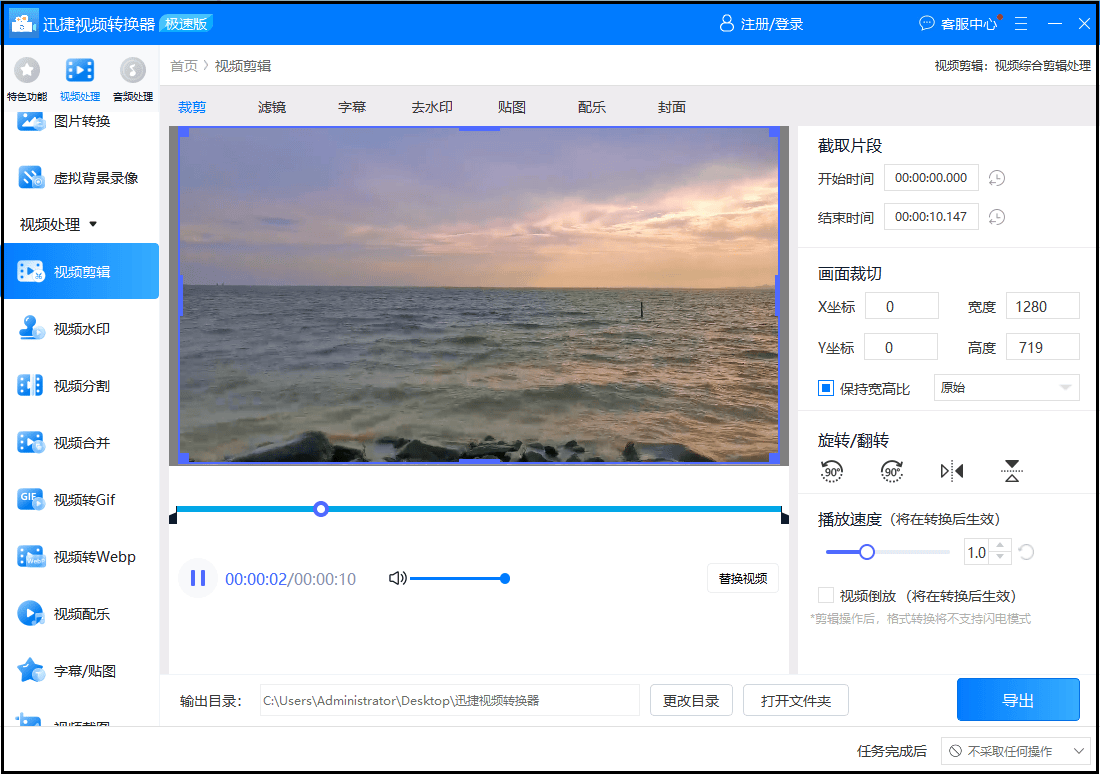Flip video horizontally
The image size is (1100, 775).
click(x=952, y=471)
